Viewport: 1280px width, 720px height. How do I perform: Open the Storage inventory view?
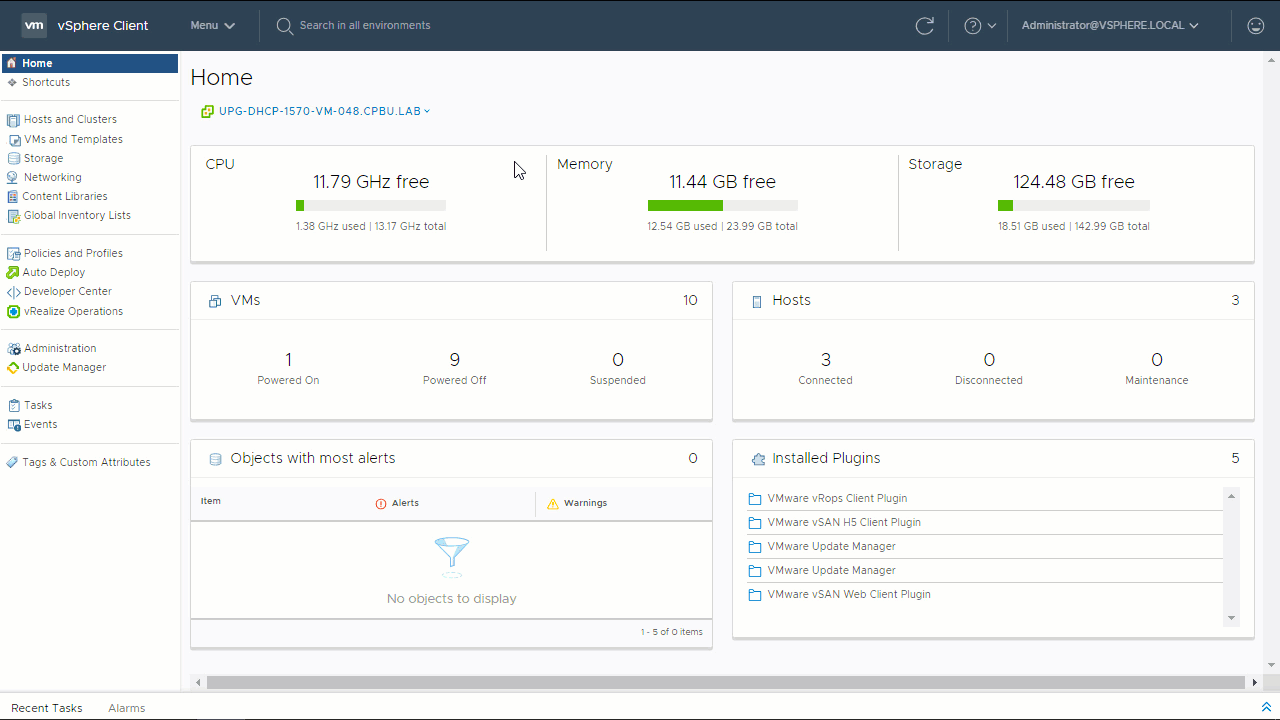43,159
